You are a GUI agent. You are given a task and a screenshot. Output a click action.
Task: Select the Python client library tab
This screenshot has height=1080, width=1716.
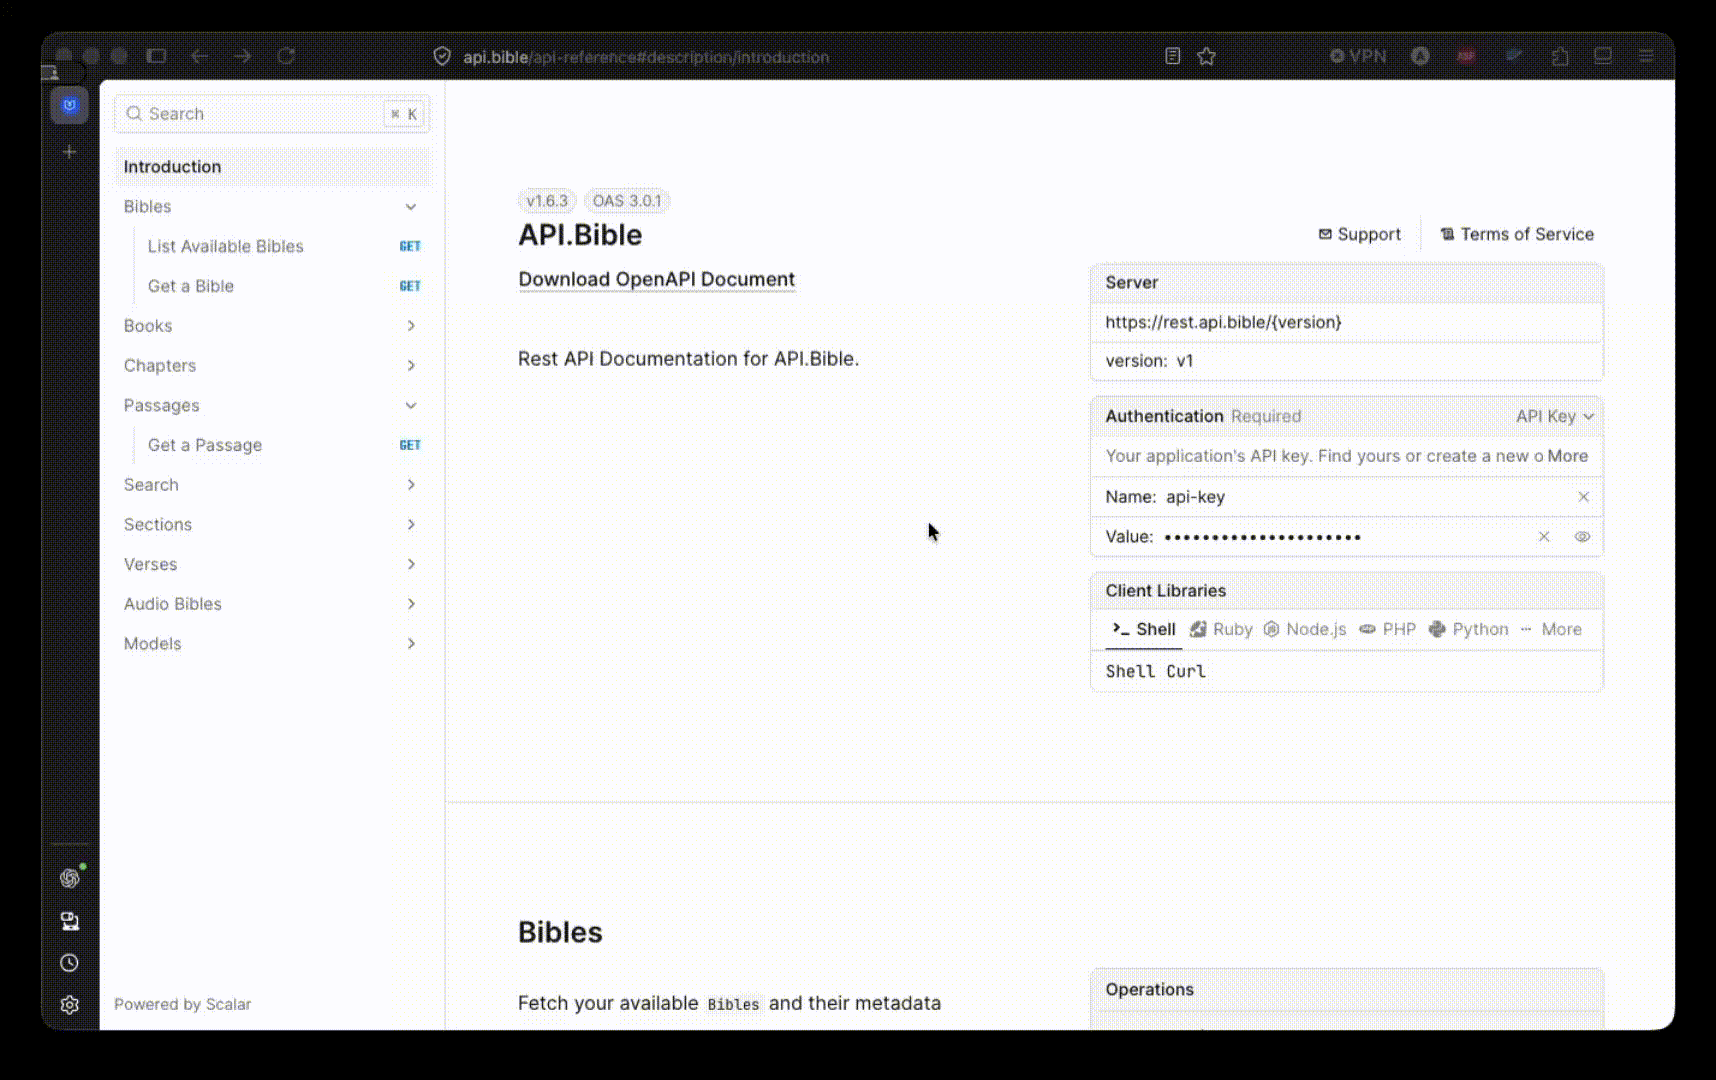coord(1469,629)
